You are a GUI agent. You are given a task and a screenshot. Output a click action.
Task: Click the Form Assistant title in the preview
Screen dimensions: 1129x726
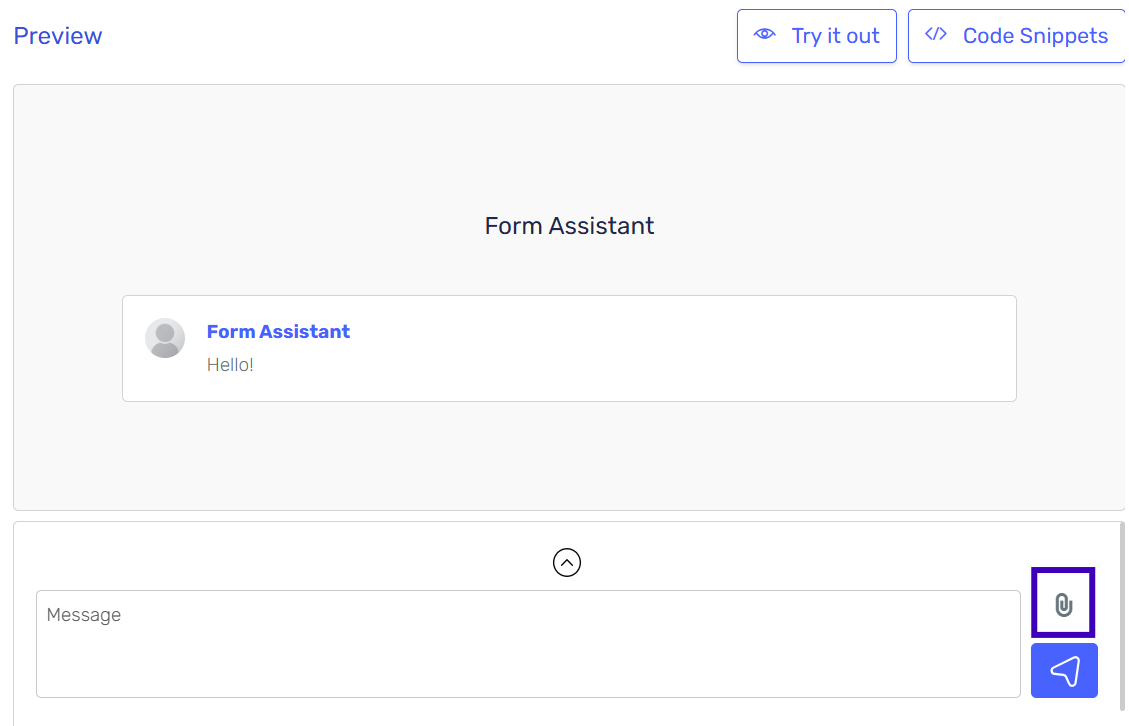coord(569,226)
